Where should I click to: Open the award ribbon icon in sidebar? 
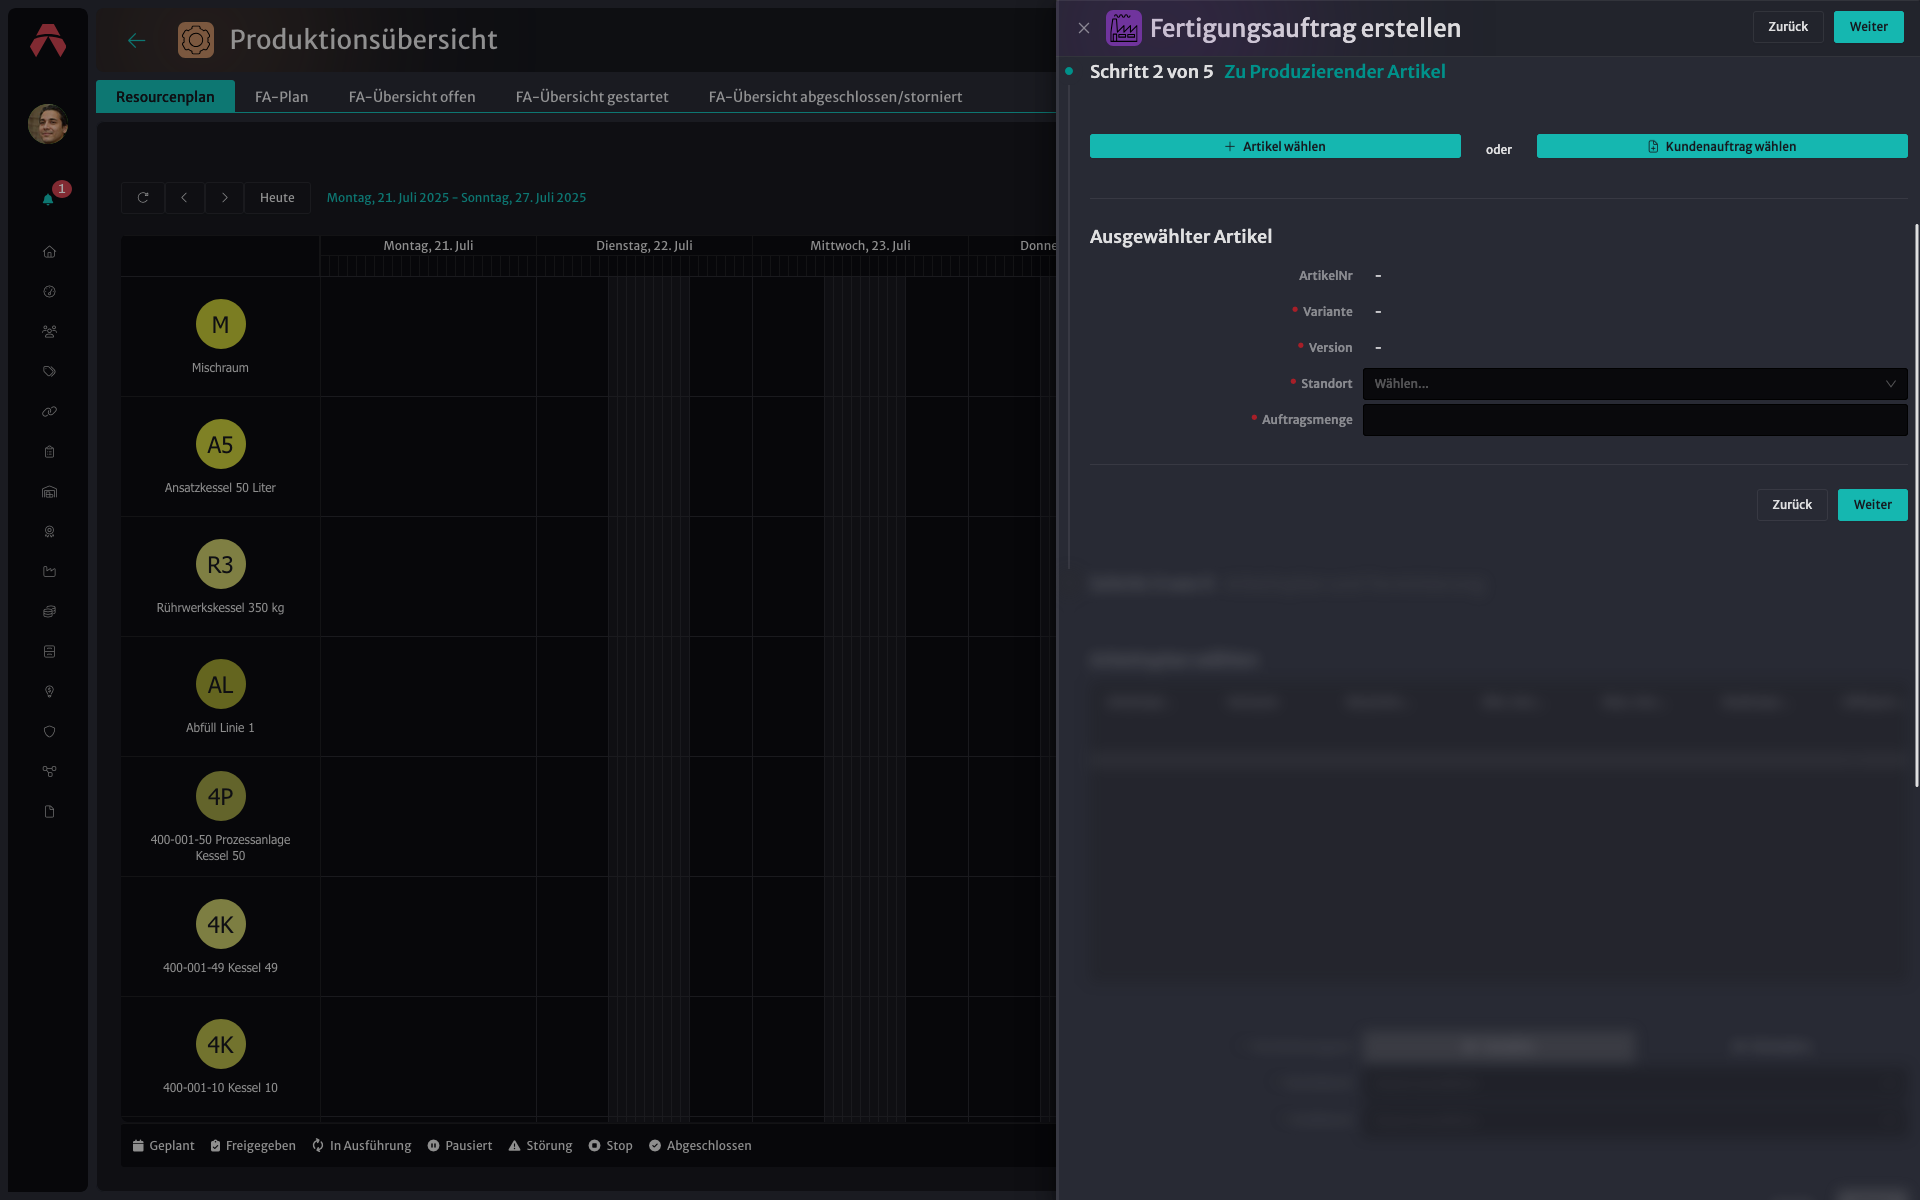(49, 532)
